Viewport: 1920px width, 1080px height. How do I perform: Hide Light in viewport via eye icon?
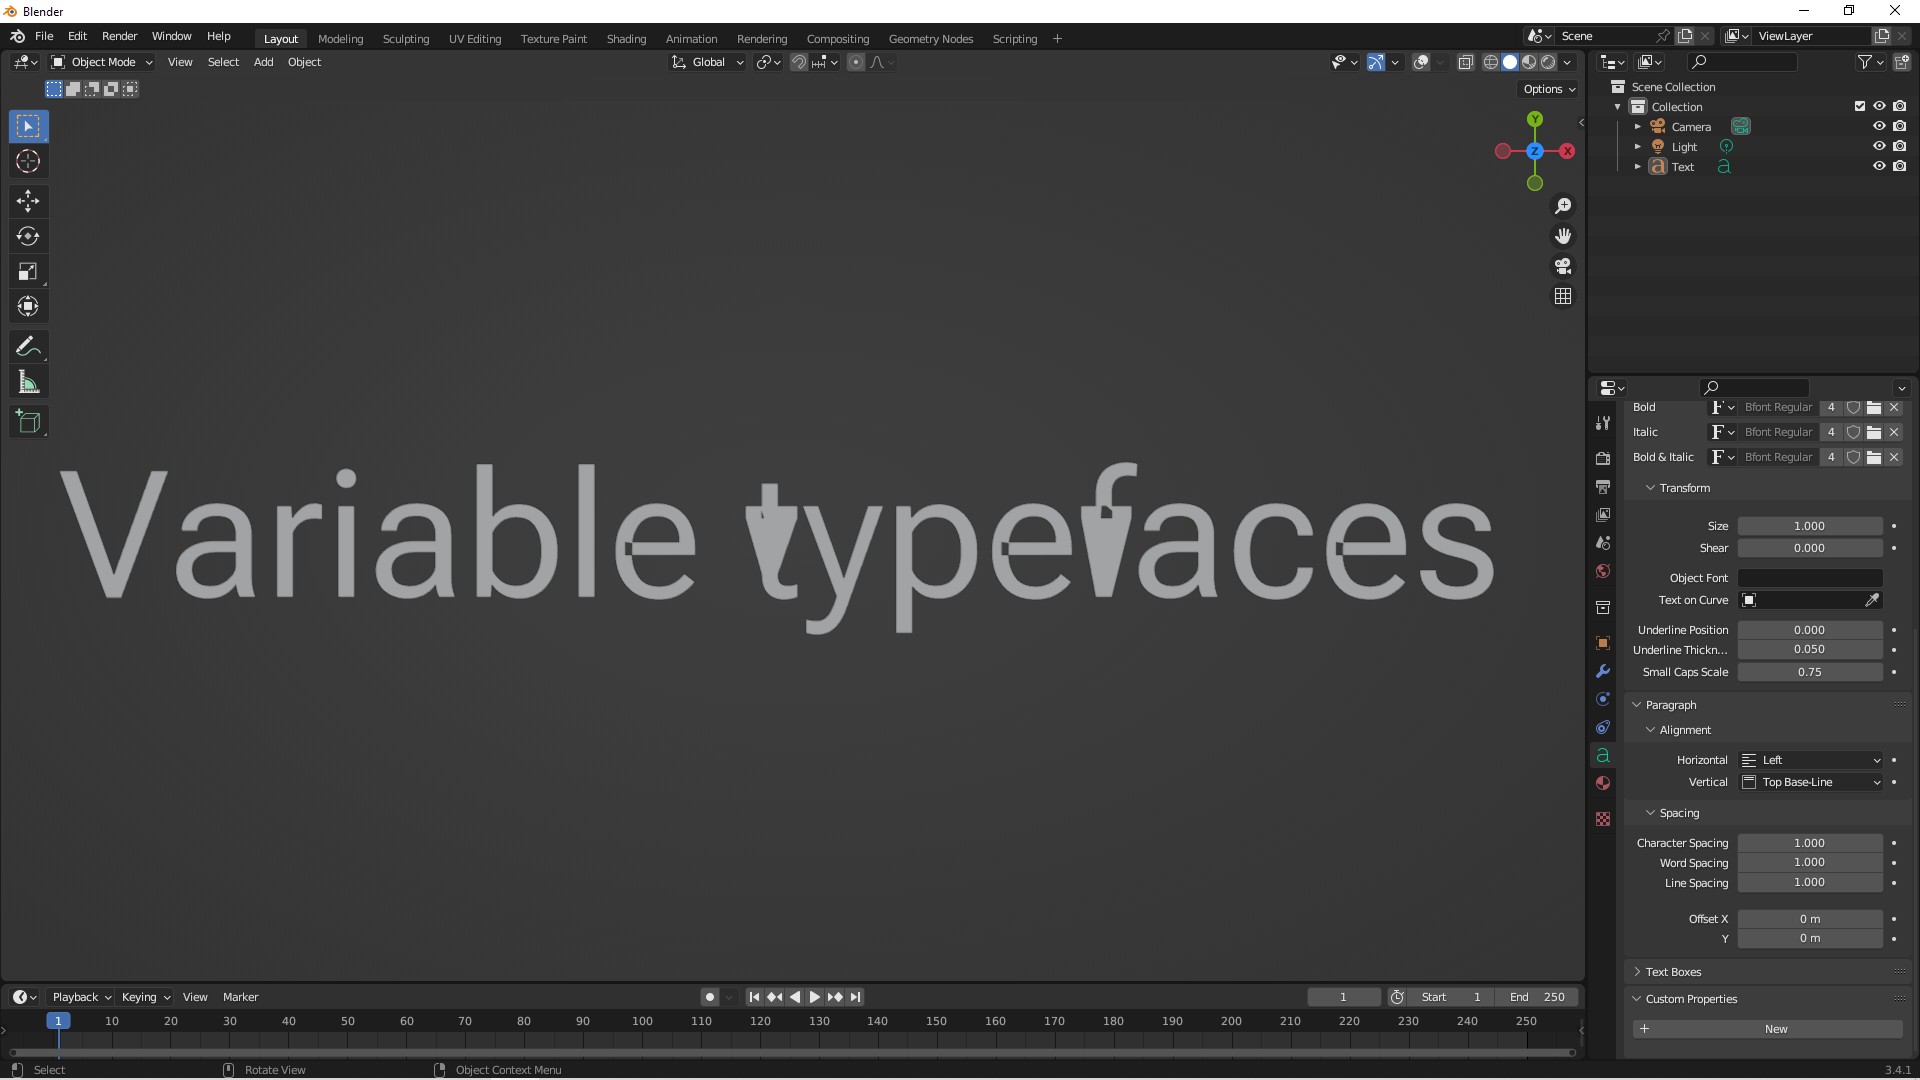pos(1879,146)
